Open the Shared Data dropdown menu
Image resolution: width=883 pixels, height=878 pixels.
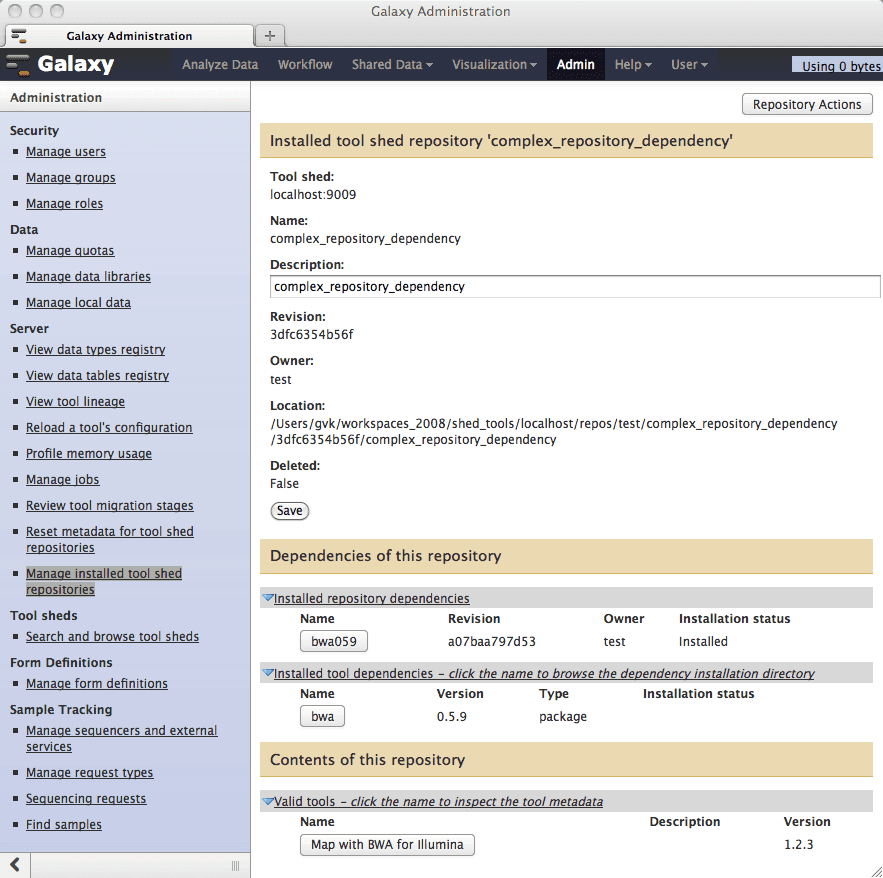[x=392, y=65]
